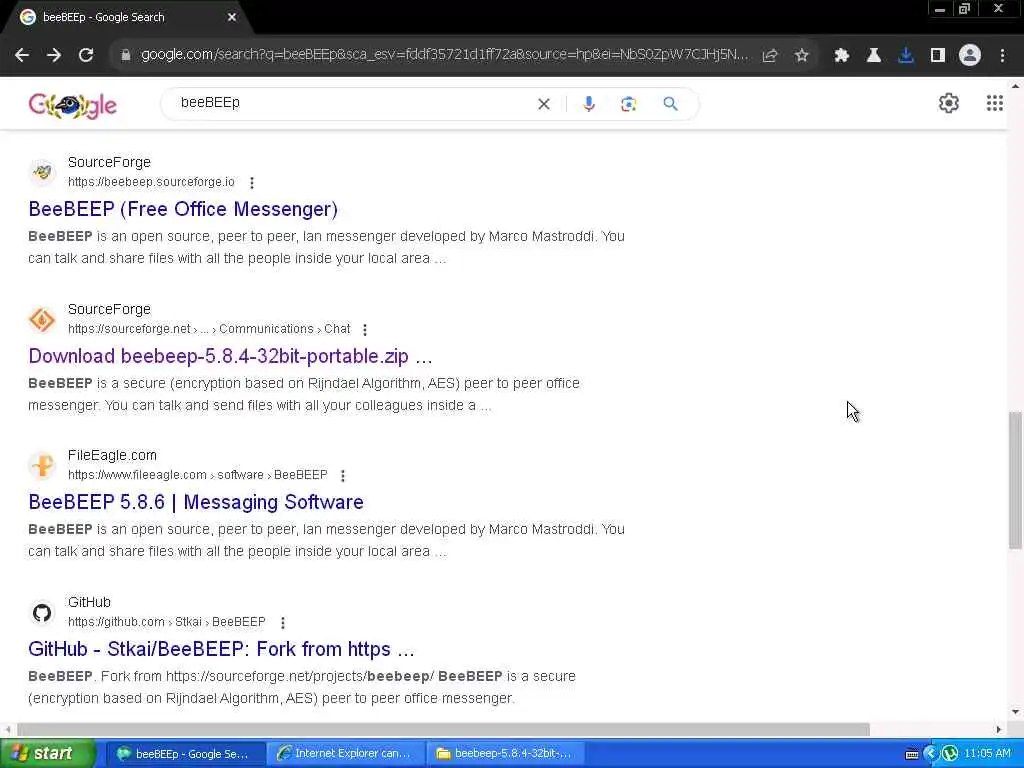The image size is (1024, 768).
Task: Click the address bar URL
Action: click(444, 55)
